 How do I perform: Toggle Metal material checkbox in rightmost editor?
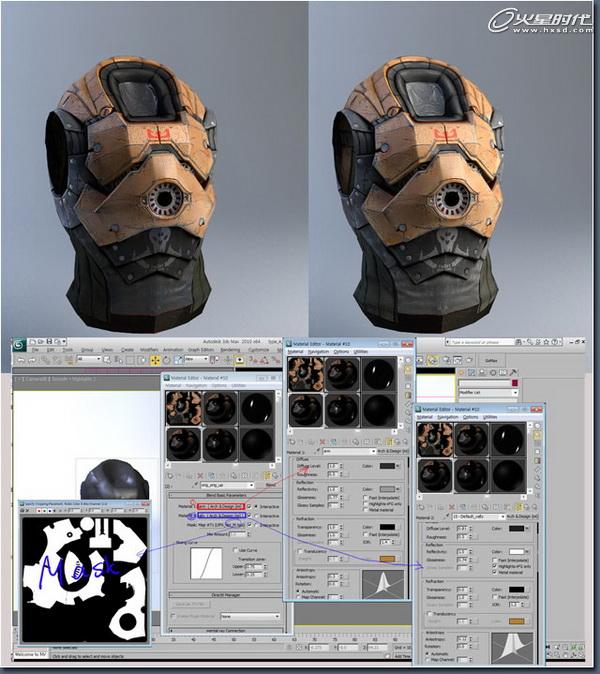(495, 572)
